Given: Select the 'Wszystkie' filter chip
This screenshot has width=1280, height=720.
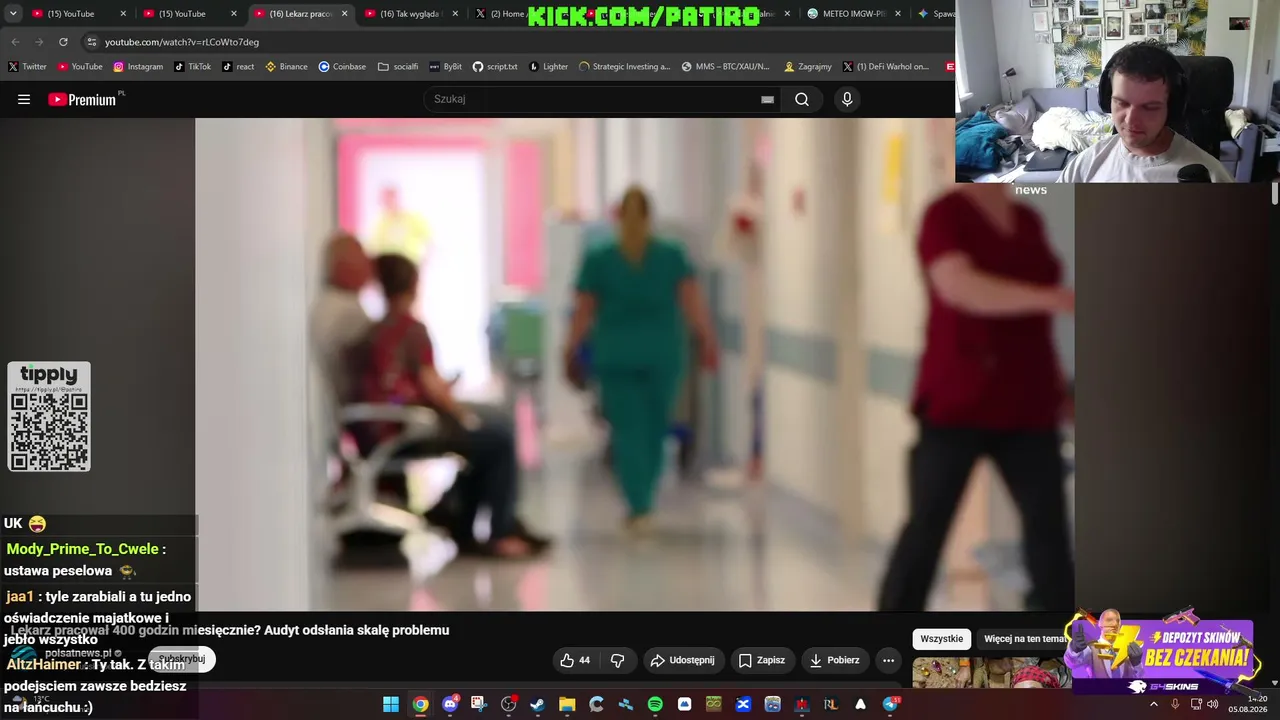Looking at the screenshot, I should [x=941, y=639].
